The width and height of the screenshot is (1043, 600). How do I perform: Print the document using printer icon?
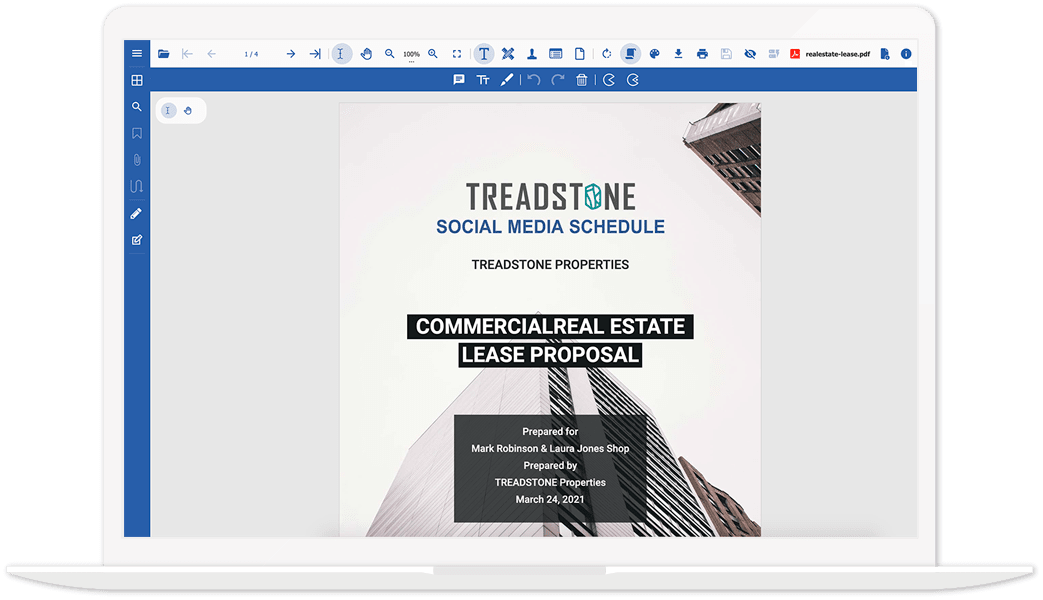pyautogui.click(x=702, y=54)
